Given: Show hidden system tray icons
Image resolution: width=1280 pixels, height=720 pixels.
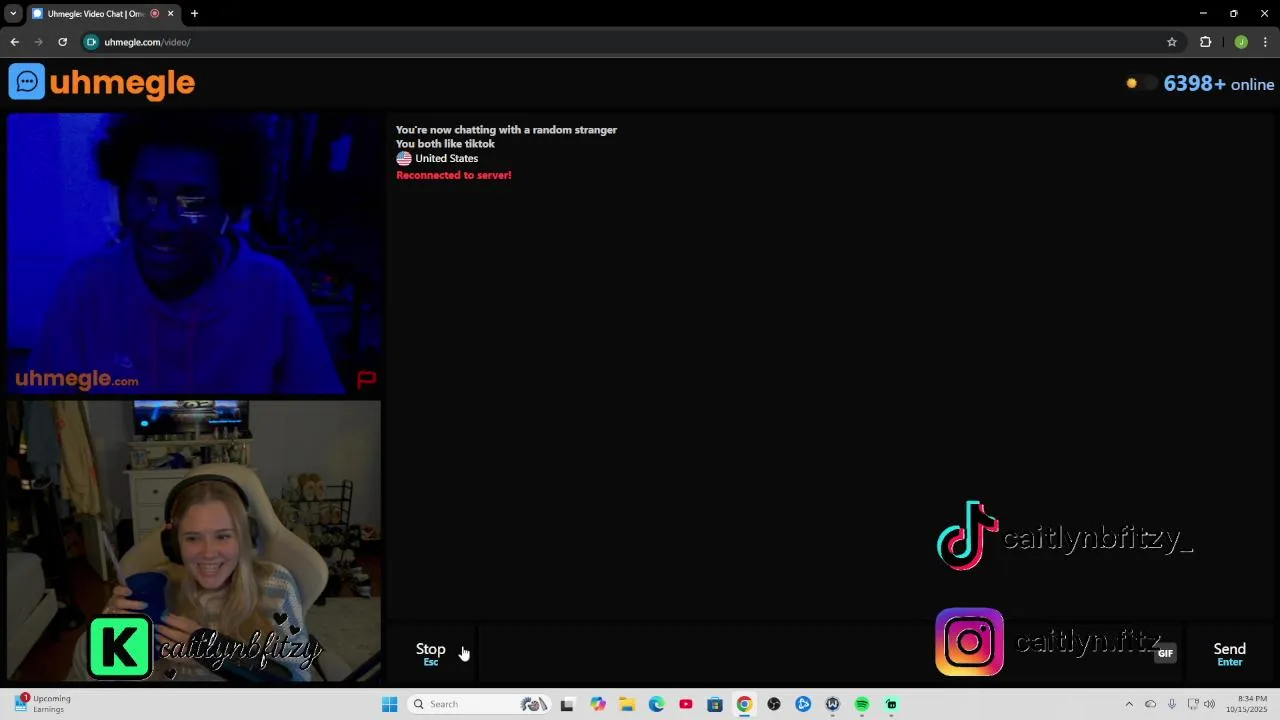Looking at the screenshot, I should (x=1129, y=704).
